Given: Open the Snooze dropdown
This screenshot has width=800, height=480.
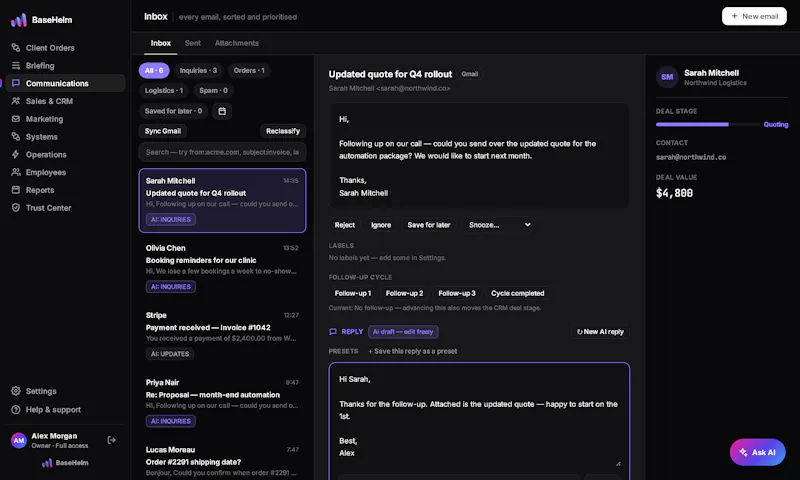Looking at the screenshot, I should click(498, 225).
